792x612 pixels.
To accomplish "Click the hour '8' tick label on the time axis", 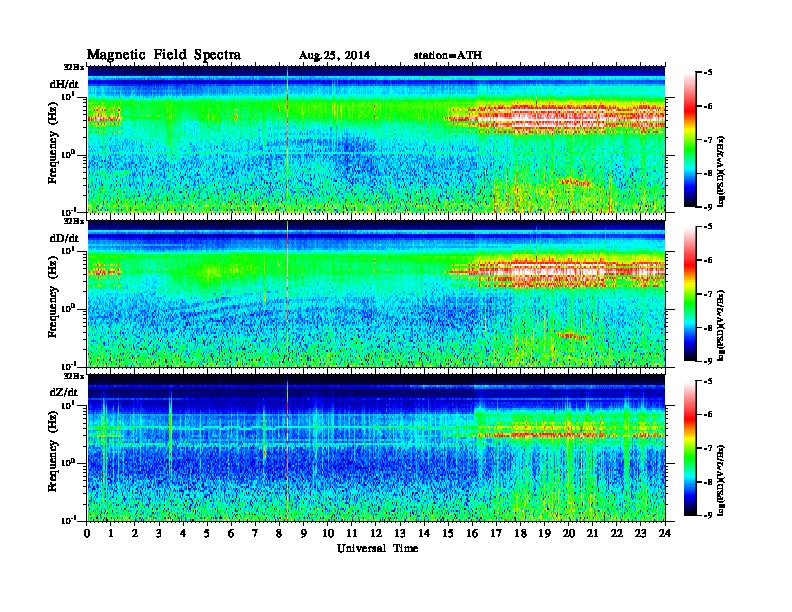I will [279, 534].
